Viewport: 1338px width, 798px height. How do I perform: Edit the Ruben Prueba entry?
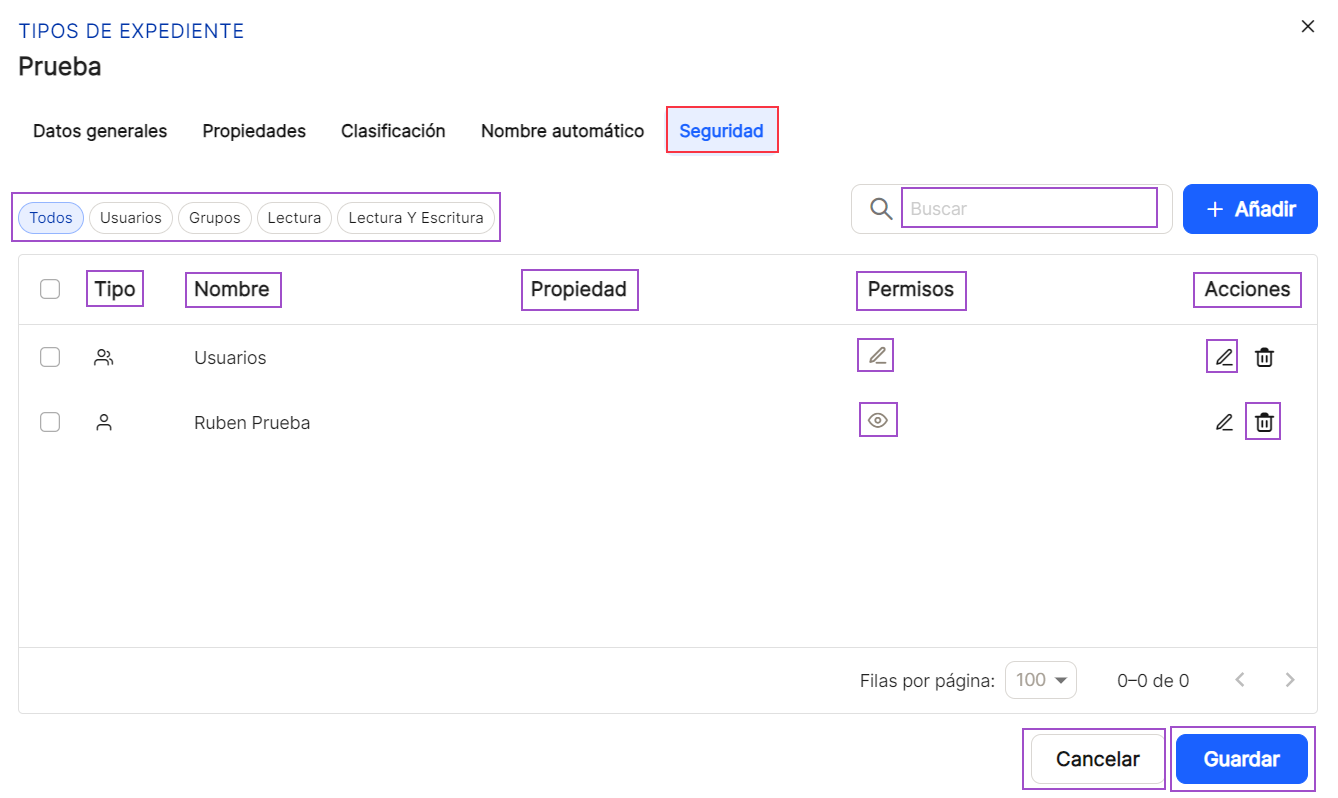coord(1223,422)
